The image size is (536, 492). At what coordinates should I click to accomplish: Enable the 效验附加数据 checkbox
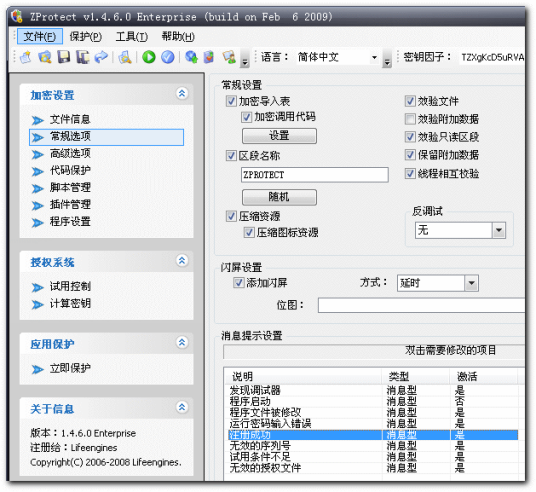click(x=410, y=119)
